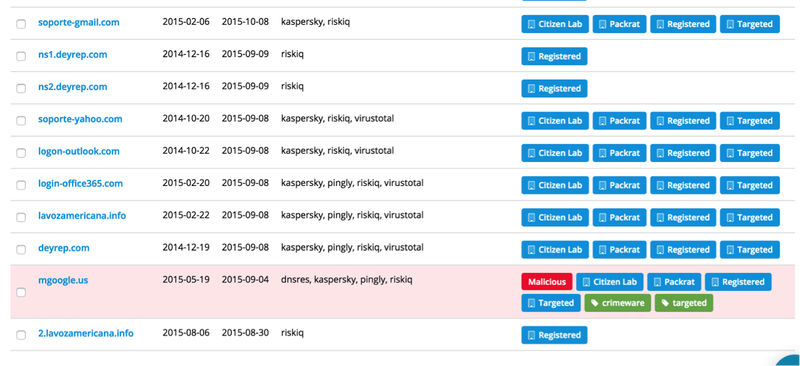Click Registered tag on 2.lavozamericana.info row
800x366 pixels.
click(x=554, y=335)
